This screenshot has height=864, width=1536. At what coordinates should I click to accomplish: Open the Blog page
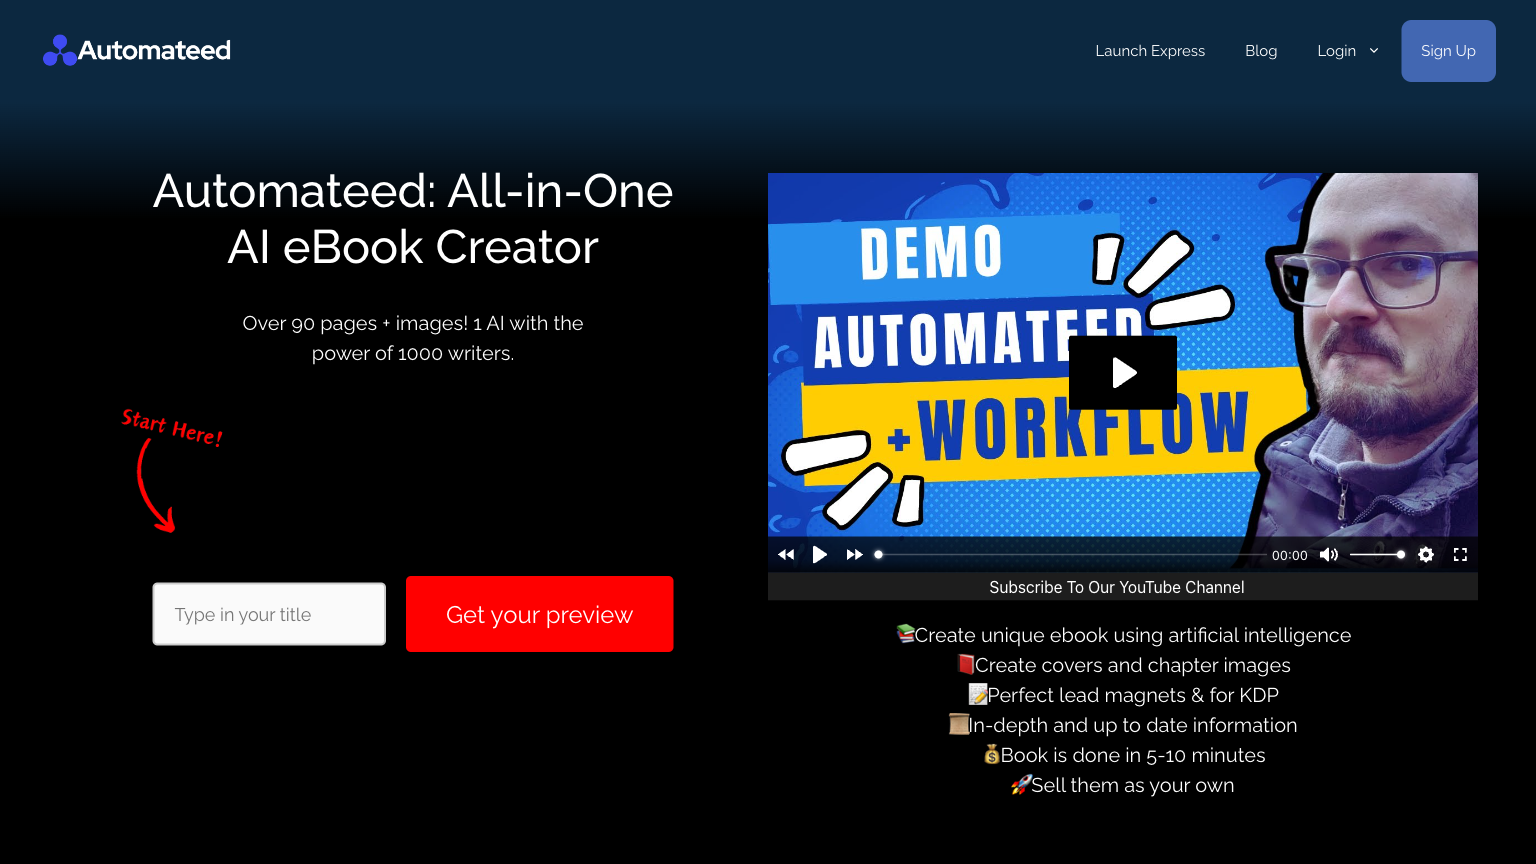1261,50
